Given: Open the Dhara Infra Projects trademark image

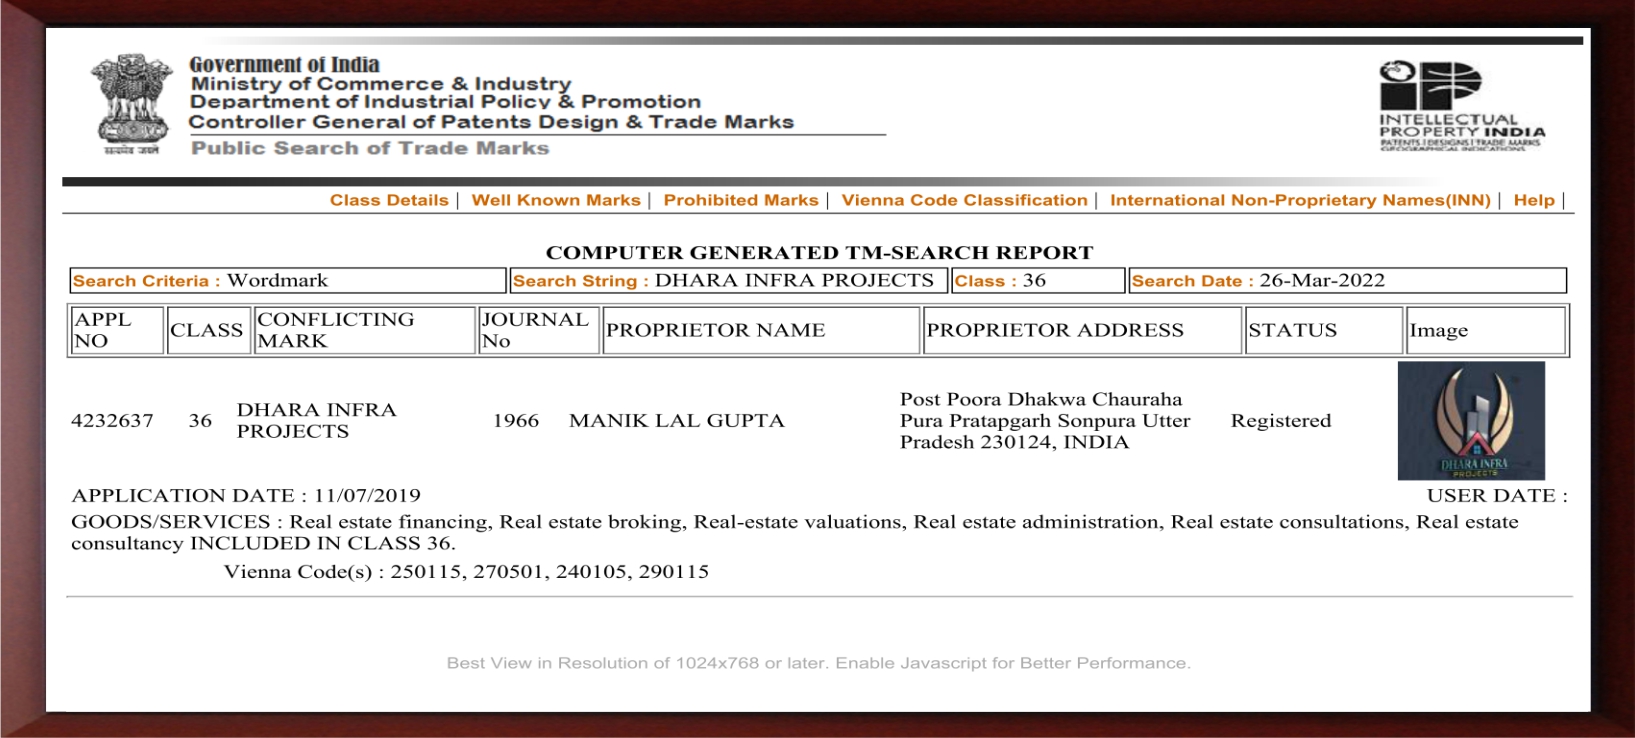Looking at the screenshot, I should pyautogui.click(x=1470, y=420).
